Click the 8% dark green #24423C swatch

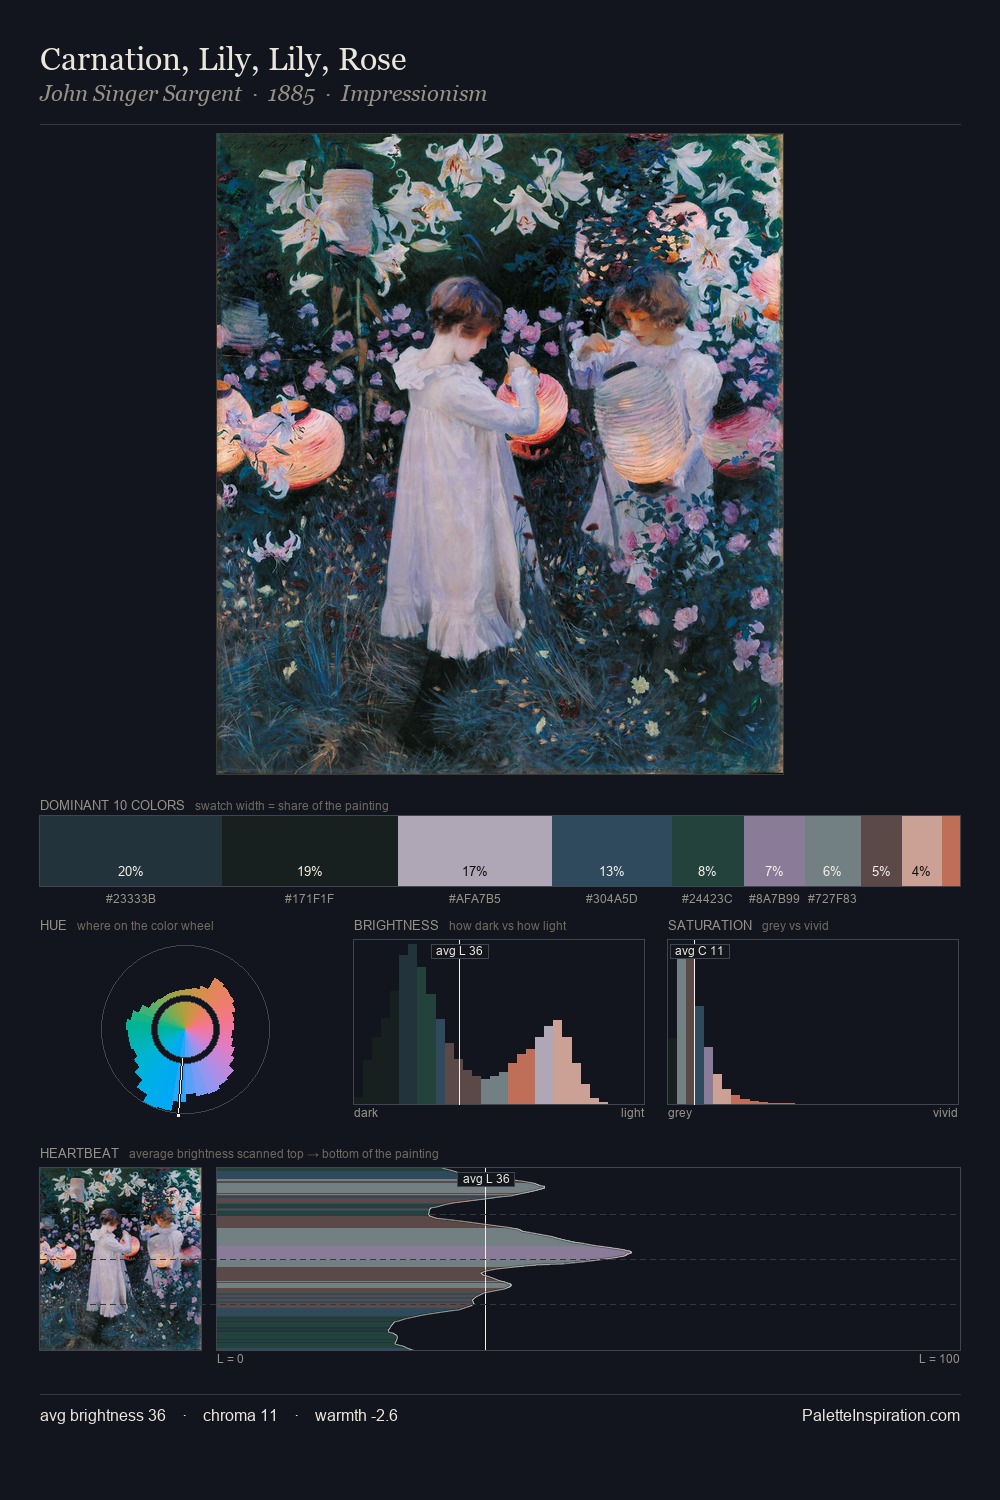tap(708, 851)
